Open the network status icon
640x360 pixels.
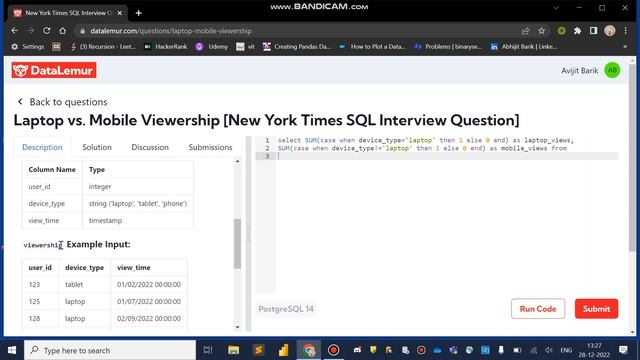click(533, 350)
